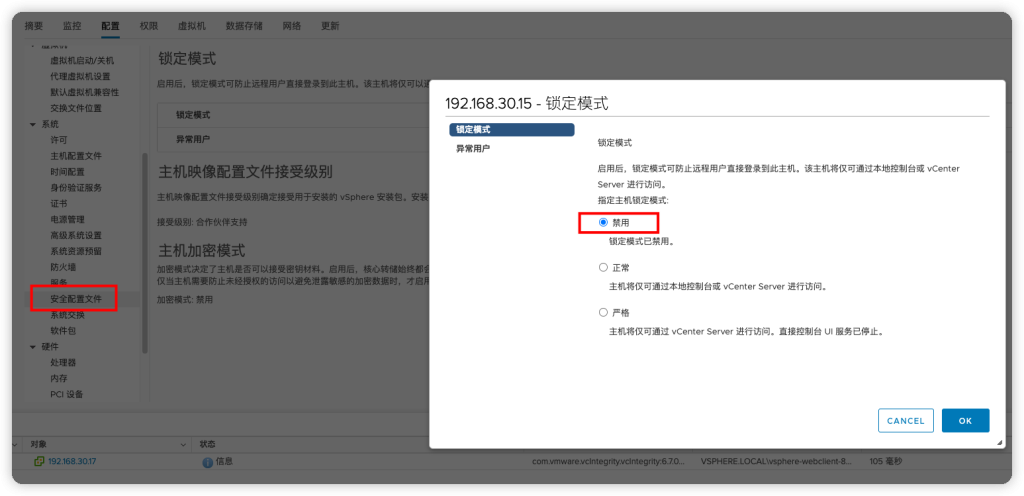The height and width of the screenshot is (496, 1024).
Task: Open the 虚拟机 tab
Action: pos(192,27)
